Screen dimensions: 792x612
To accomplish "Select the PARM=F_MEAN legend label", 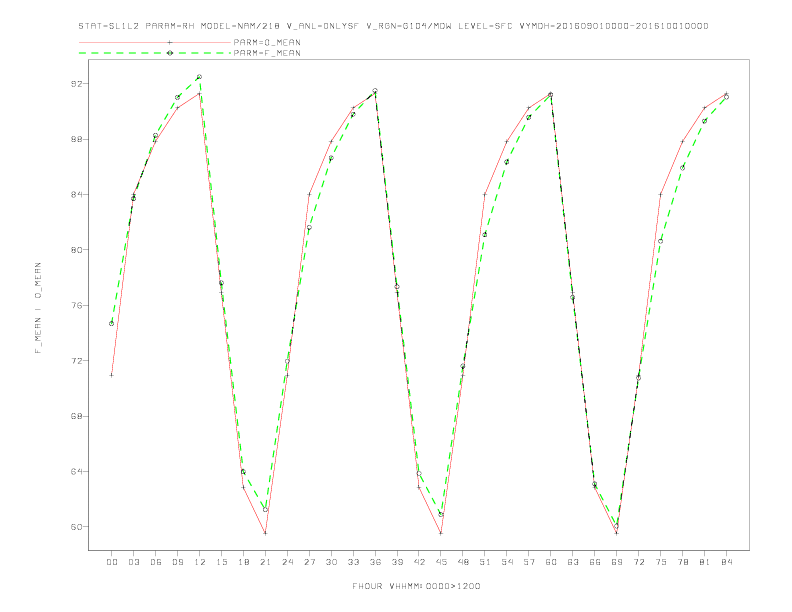I will tap(267, 53).
